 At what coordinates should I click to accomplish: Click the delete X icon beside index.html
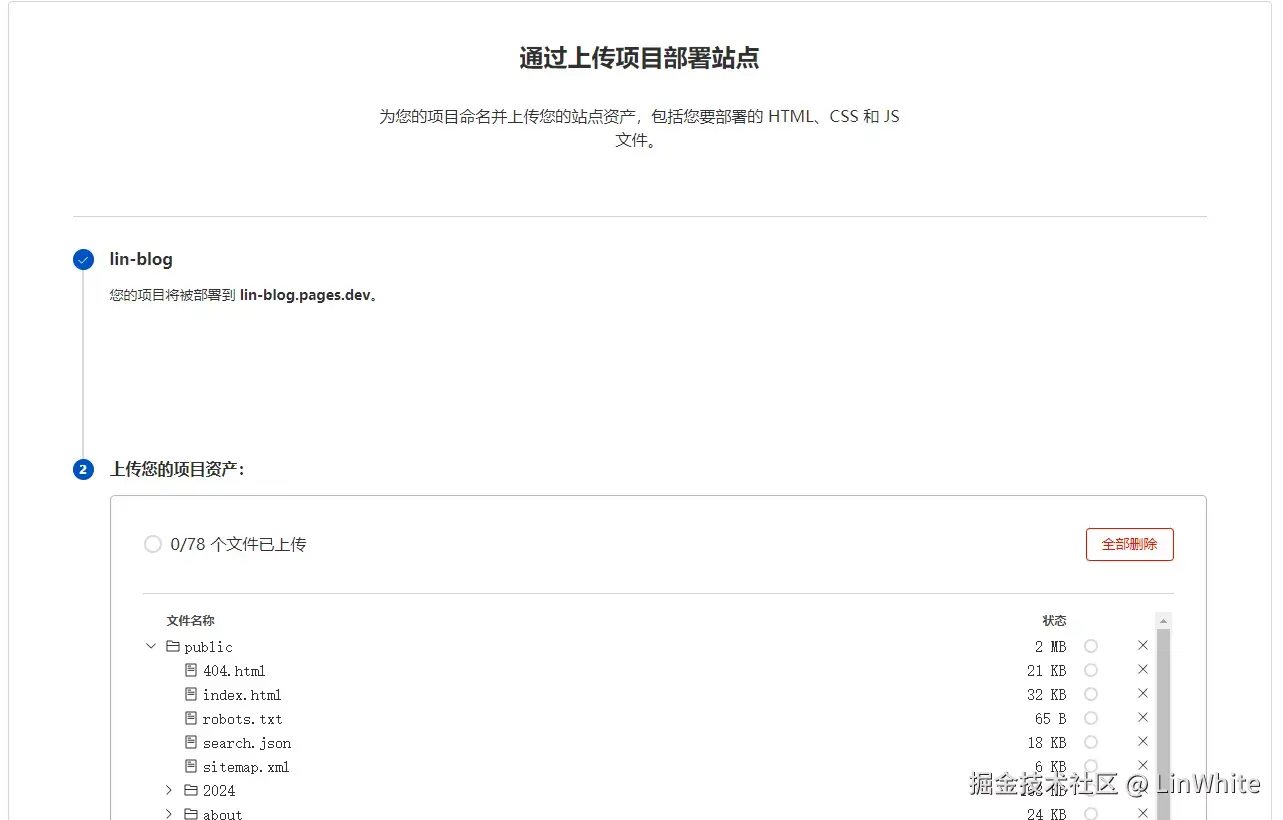pos(1142,693)
